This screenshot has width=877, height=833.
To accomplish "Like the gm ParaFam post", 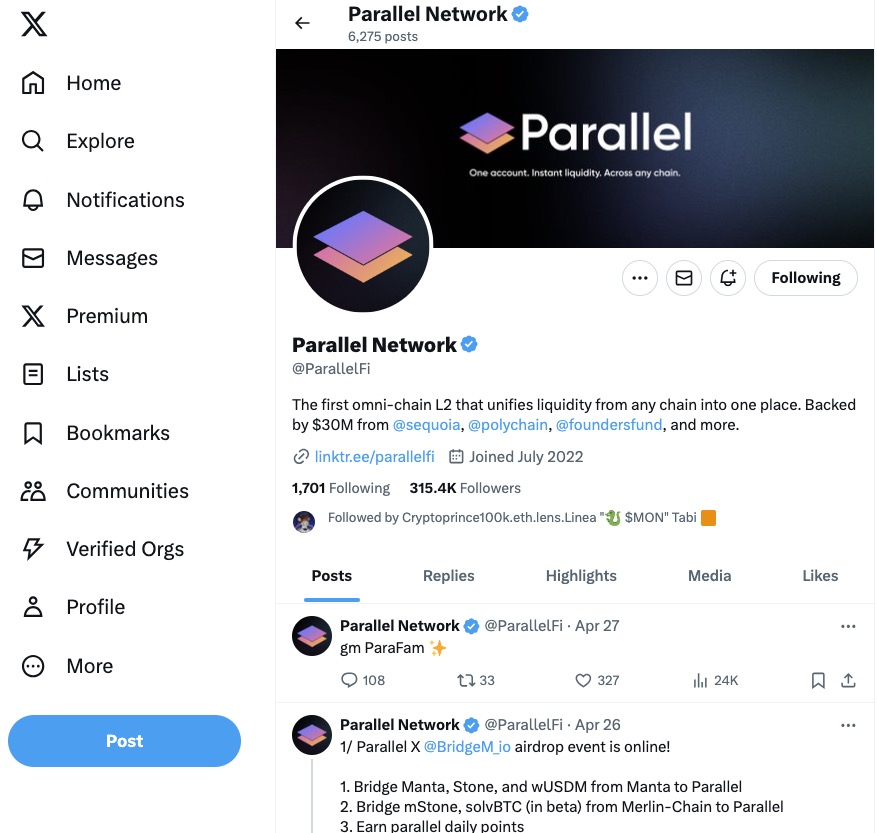I will 585,680.
